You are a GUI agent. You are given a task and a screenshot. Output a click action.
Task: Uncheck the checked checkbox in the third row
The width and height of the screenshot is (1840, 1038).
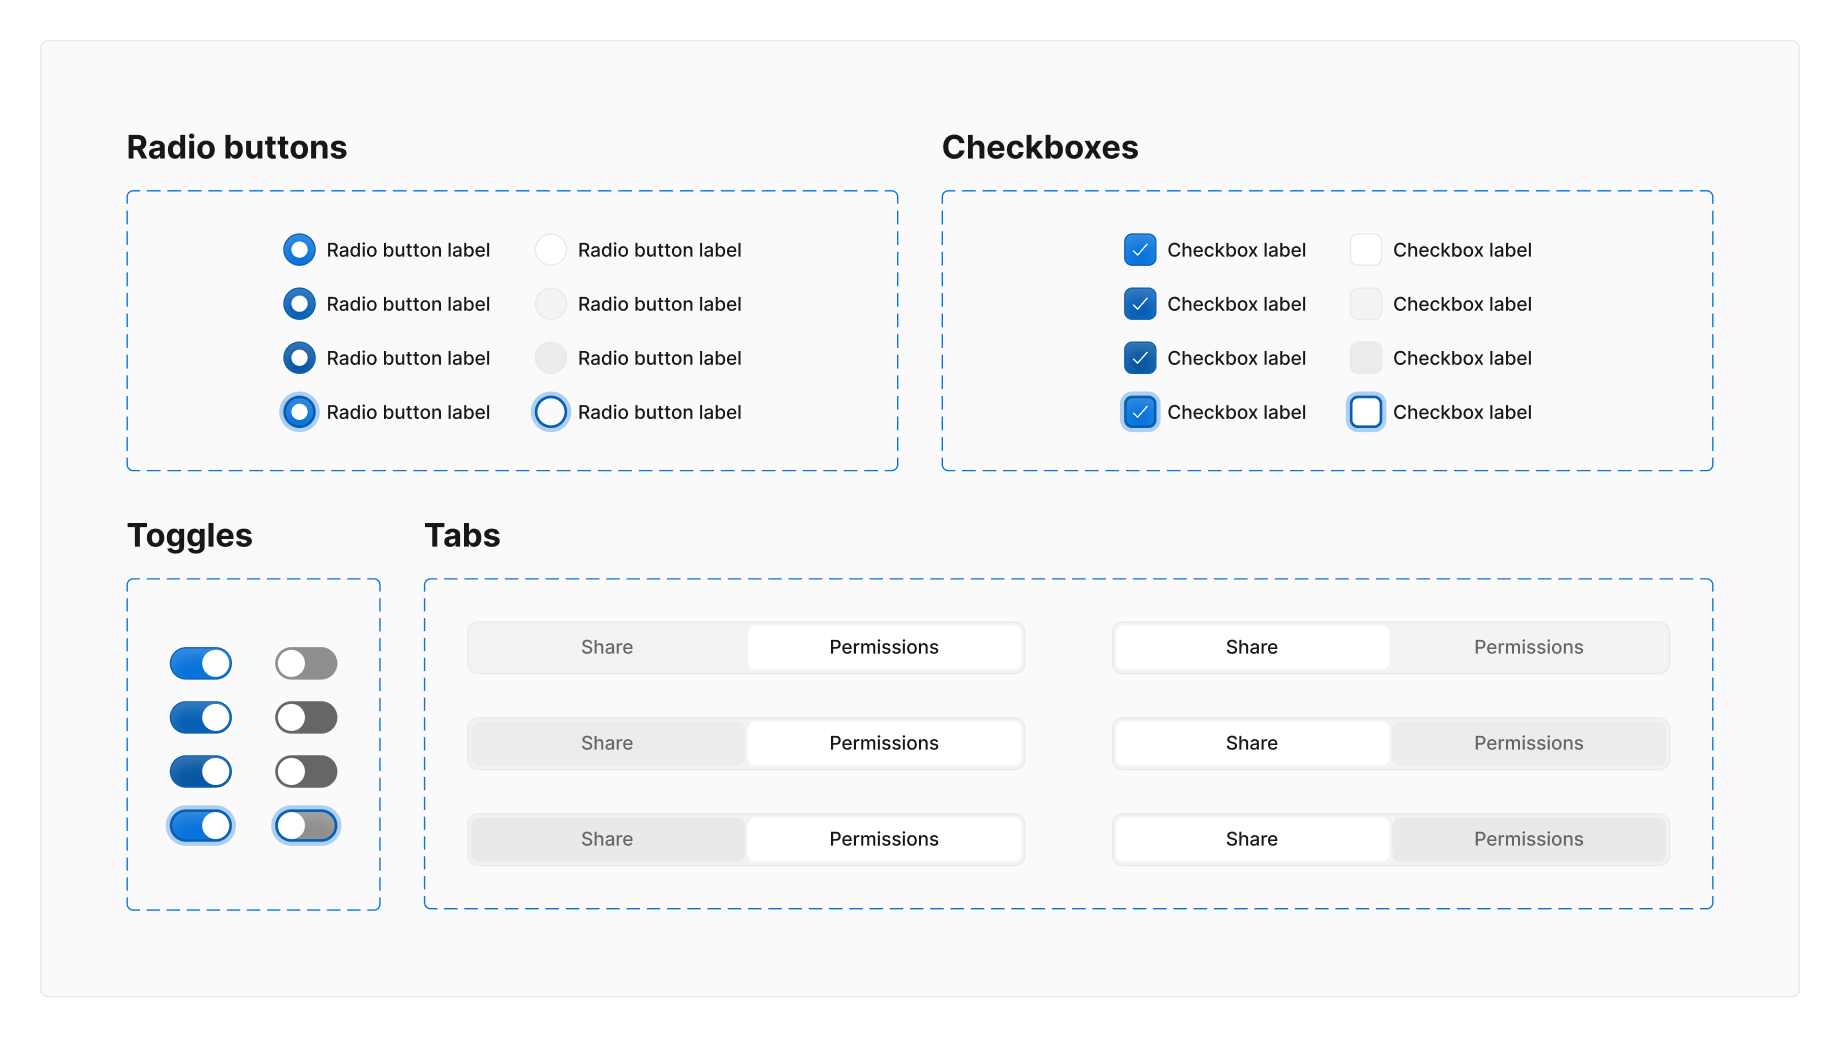coord(1140,358)
